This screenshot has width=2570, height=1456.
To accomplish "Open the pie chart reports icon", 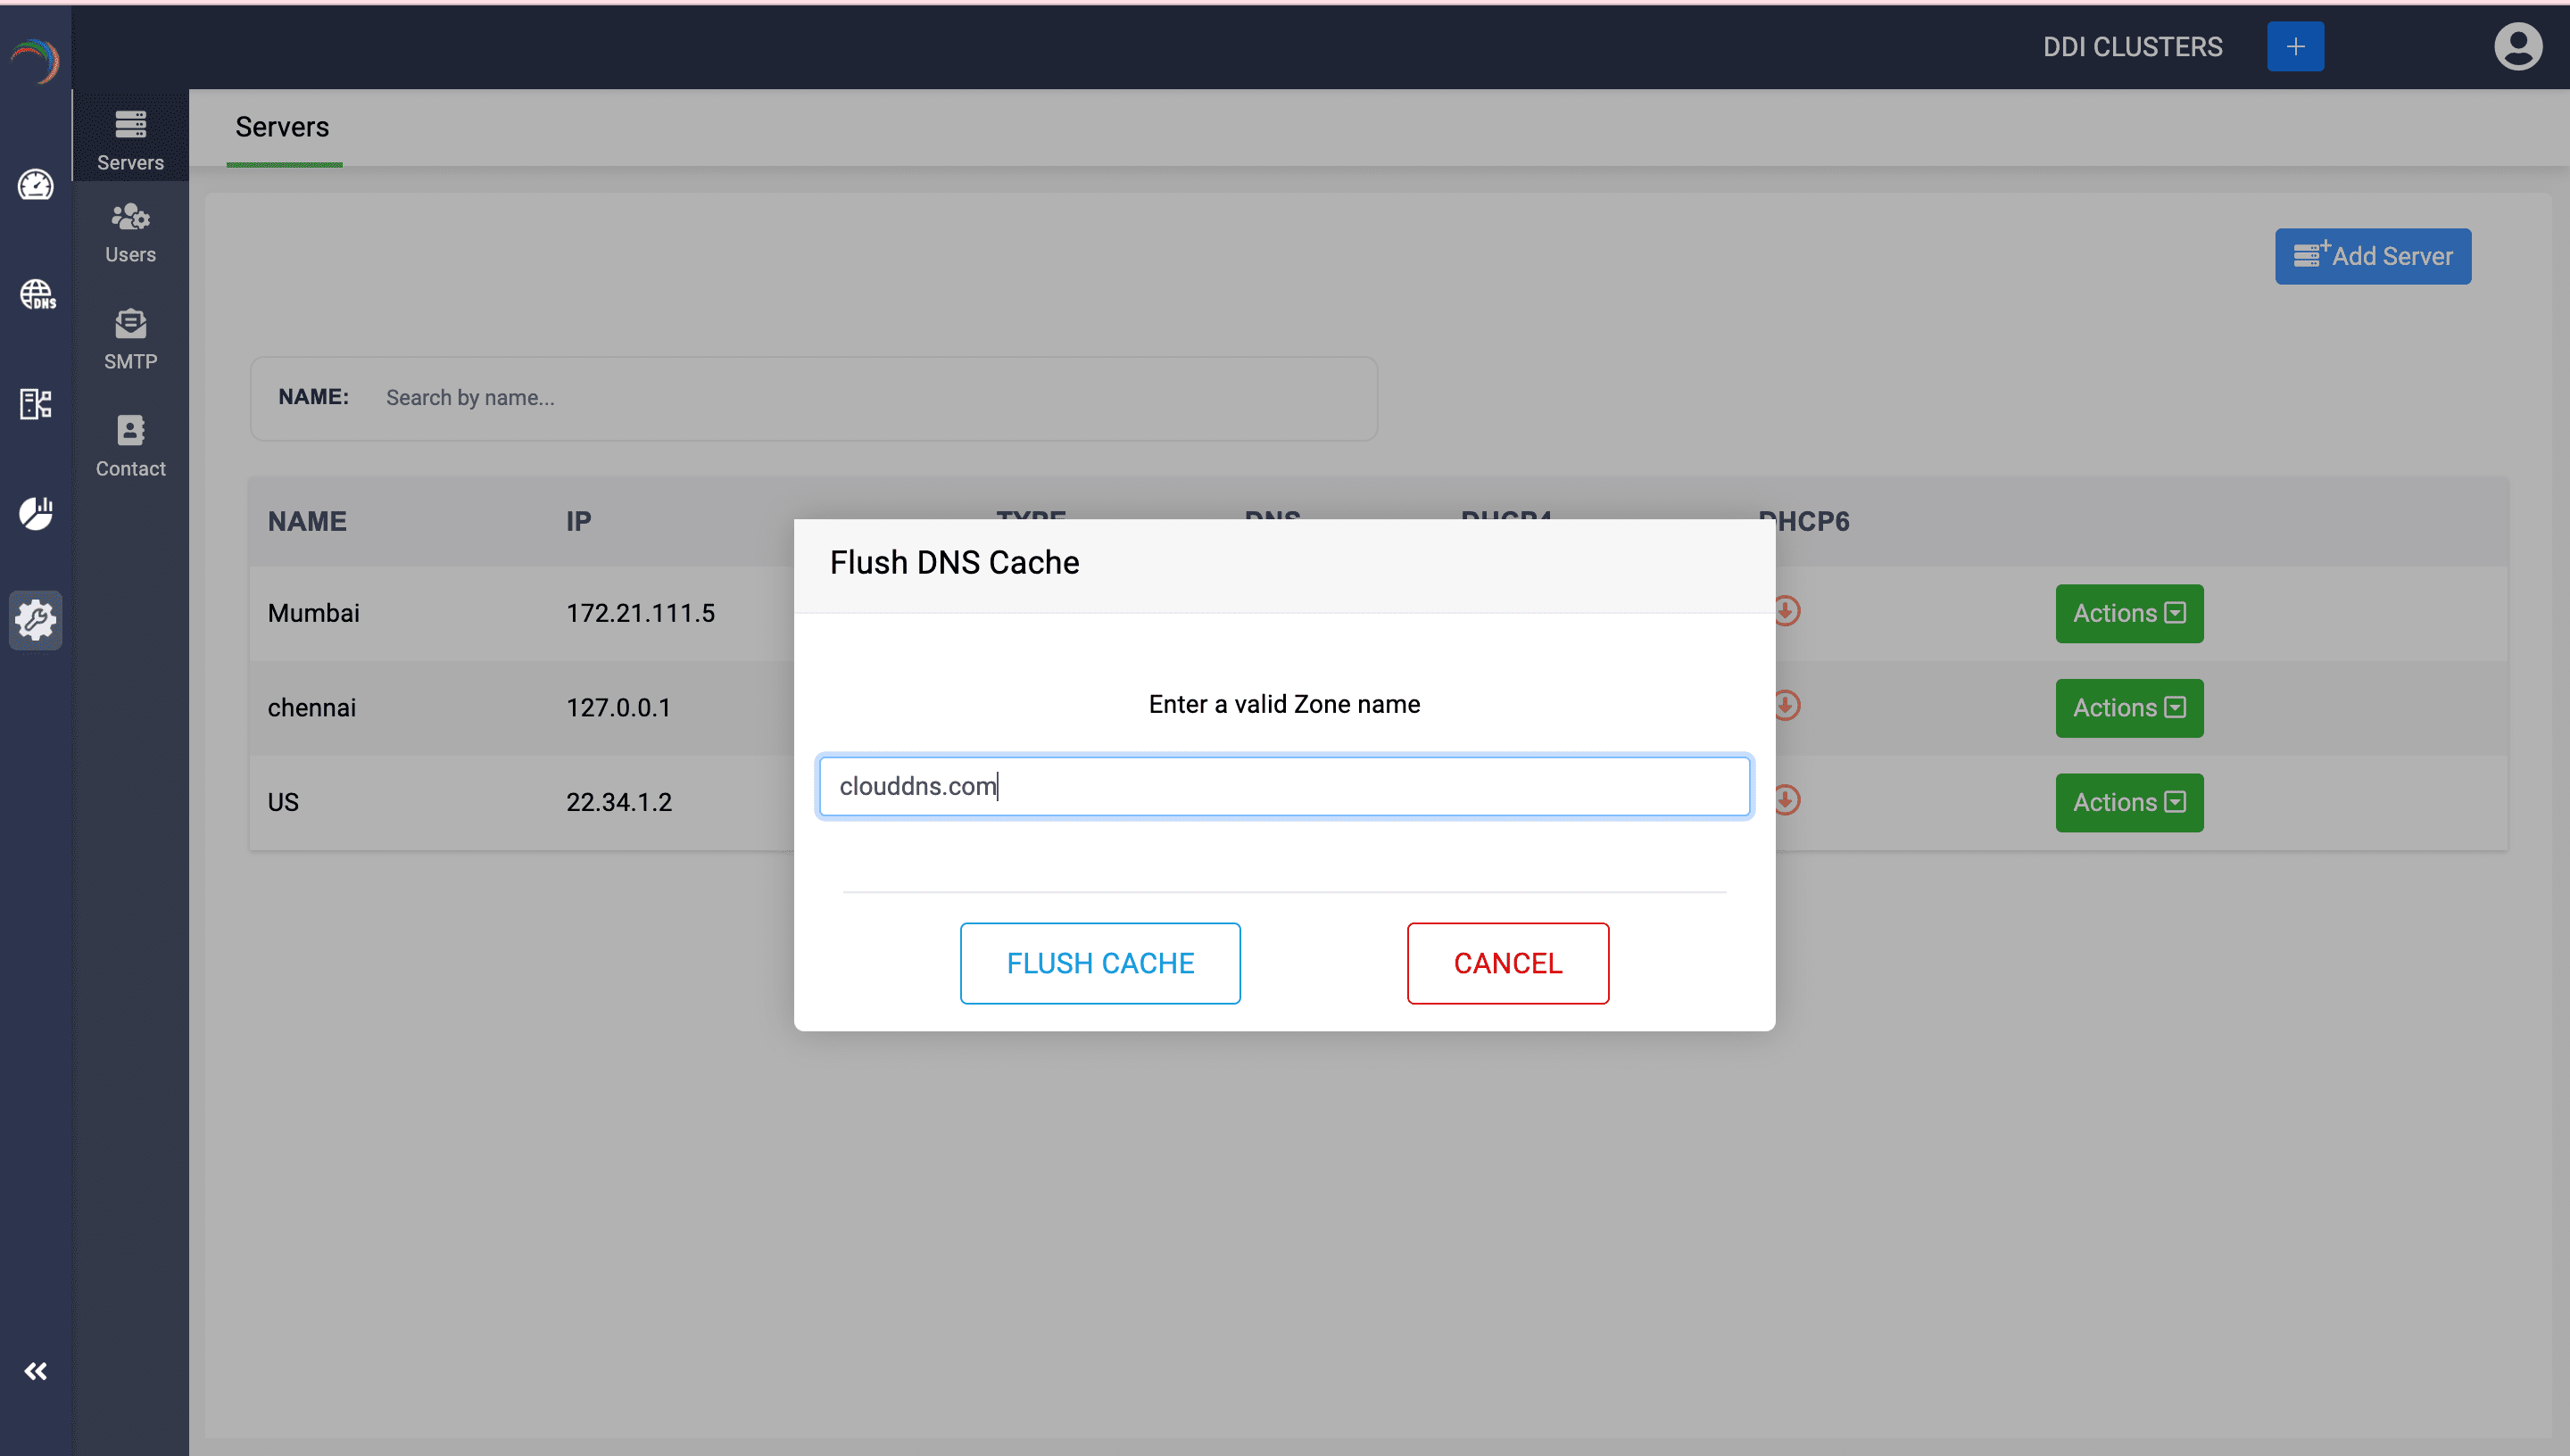I will tap(36, 513).
